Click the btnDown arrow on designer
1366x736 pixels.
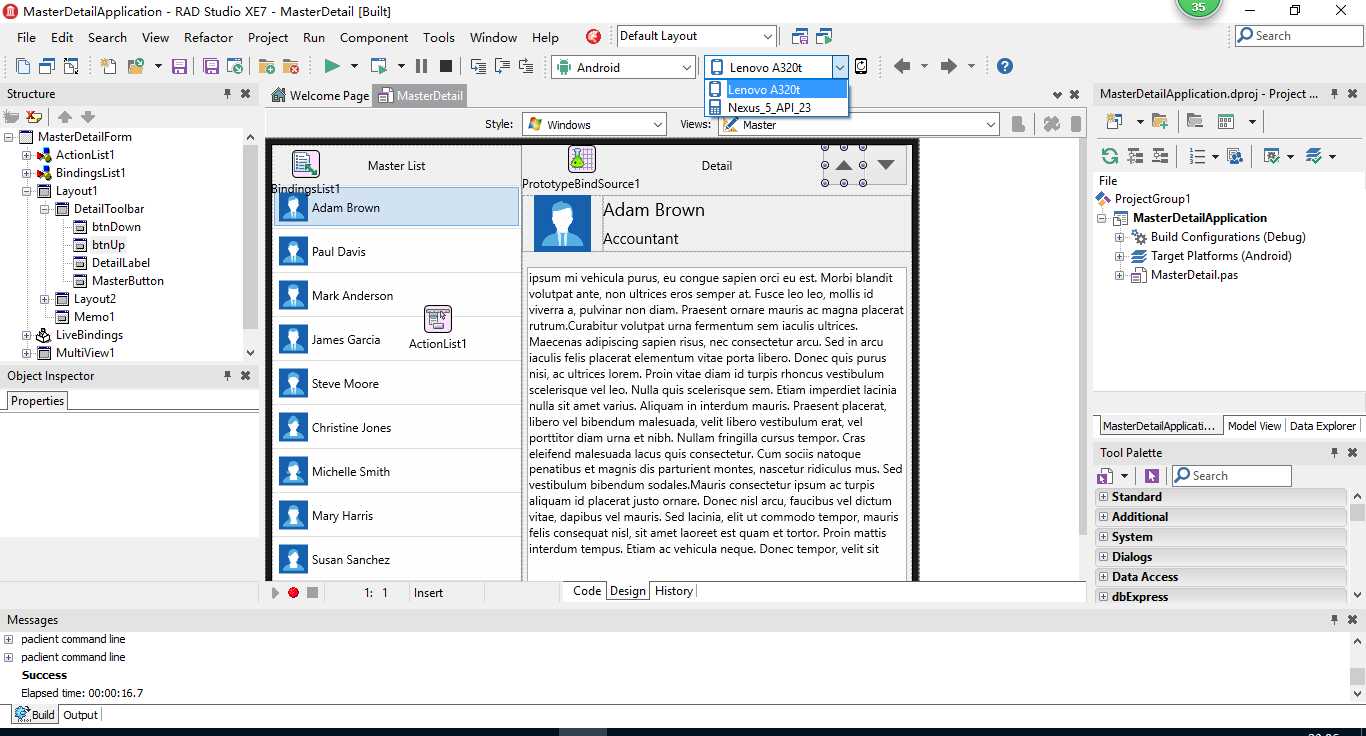886,165
